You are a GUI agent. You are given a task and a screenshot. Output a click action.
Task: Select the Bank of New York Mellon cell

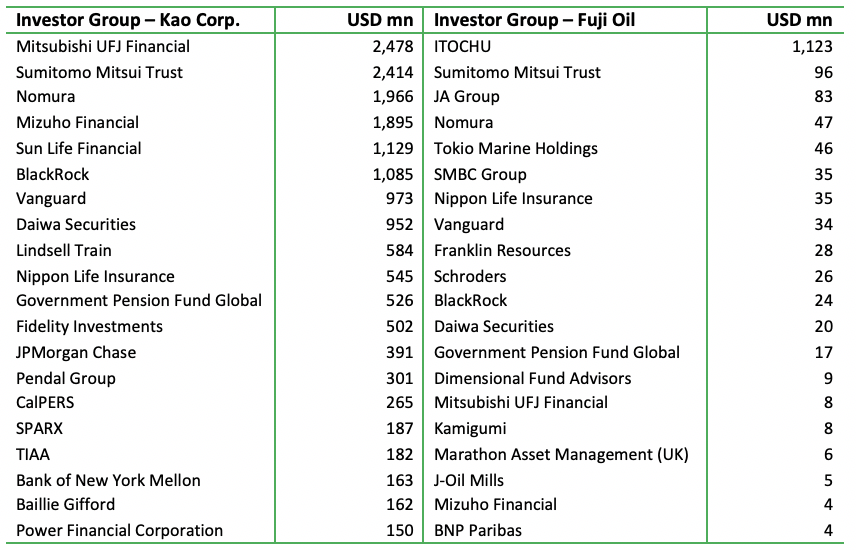(x=108, y=480)
